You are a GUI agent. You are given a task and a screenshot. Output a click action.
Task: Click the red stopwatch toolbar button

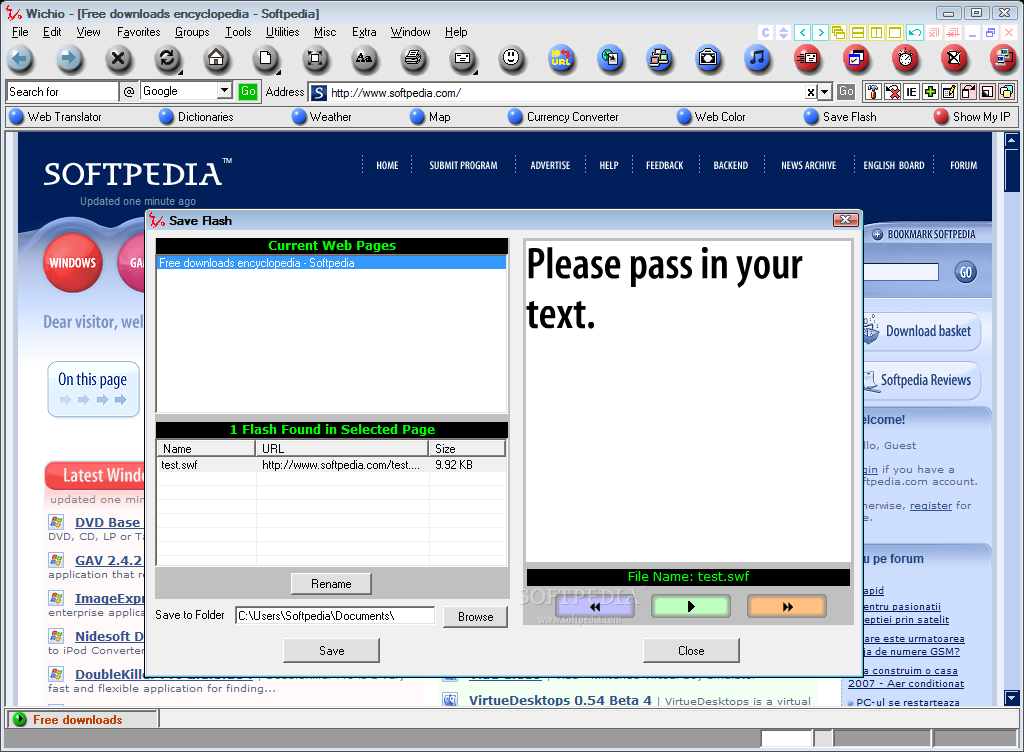pyautogui.click(x=904, y=59)
